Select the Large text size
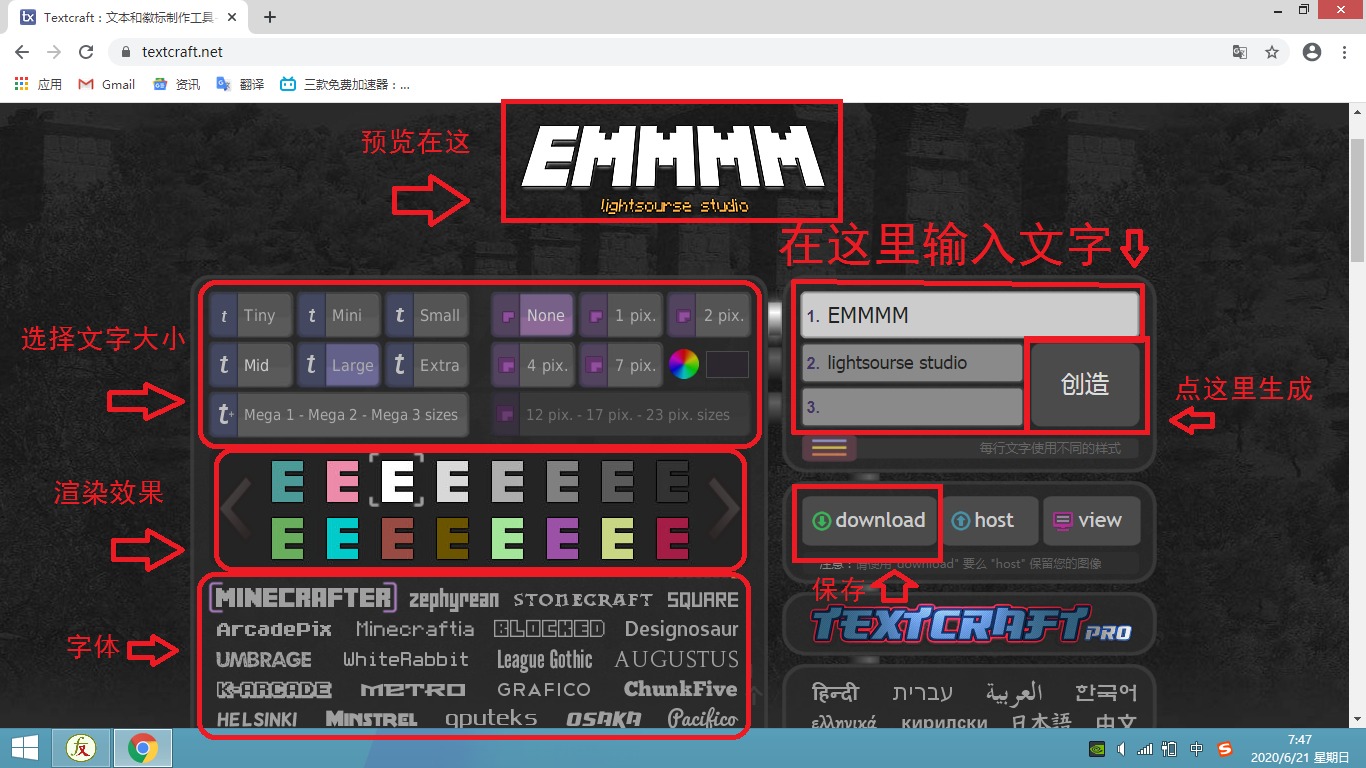Image resolution: width=1366 pixels, height=768 pixels. point(339,365)
